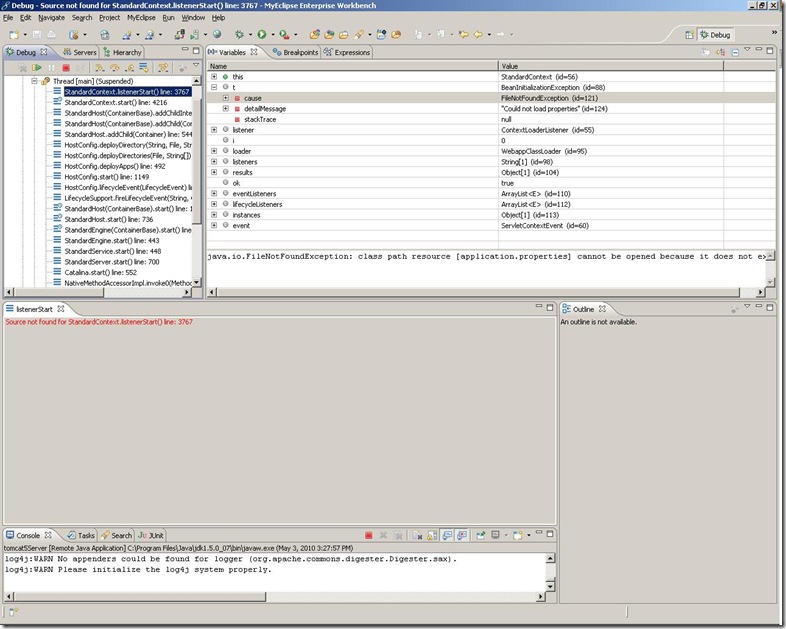Toggle Scroll Lock in Console toolbar
The height and width of the screenshot is (629, 786).
[x=434, y=536]
